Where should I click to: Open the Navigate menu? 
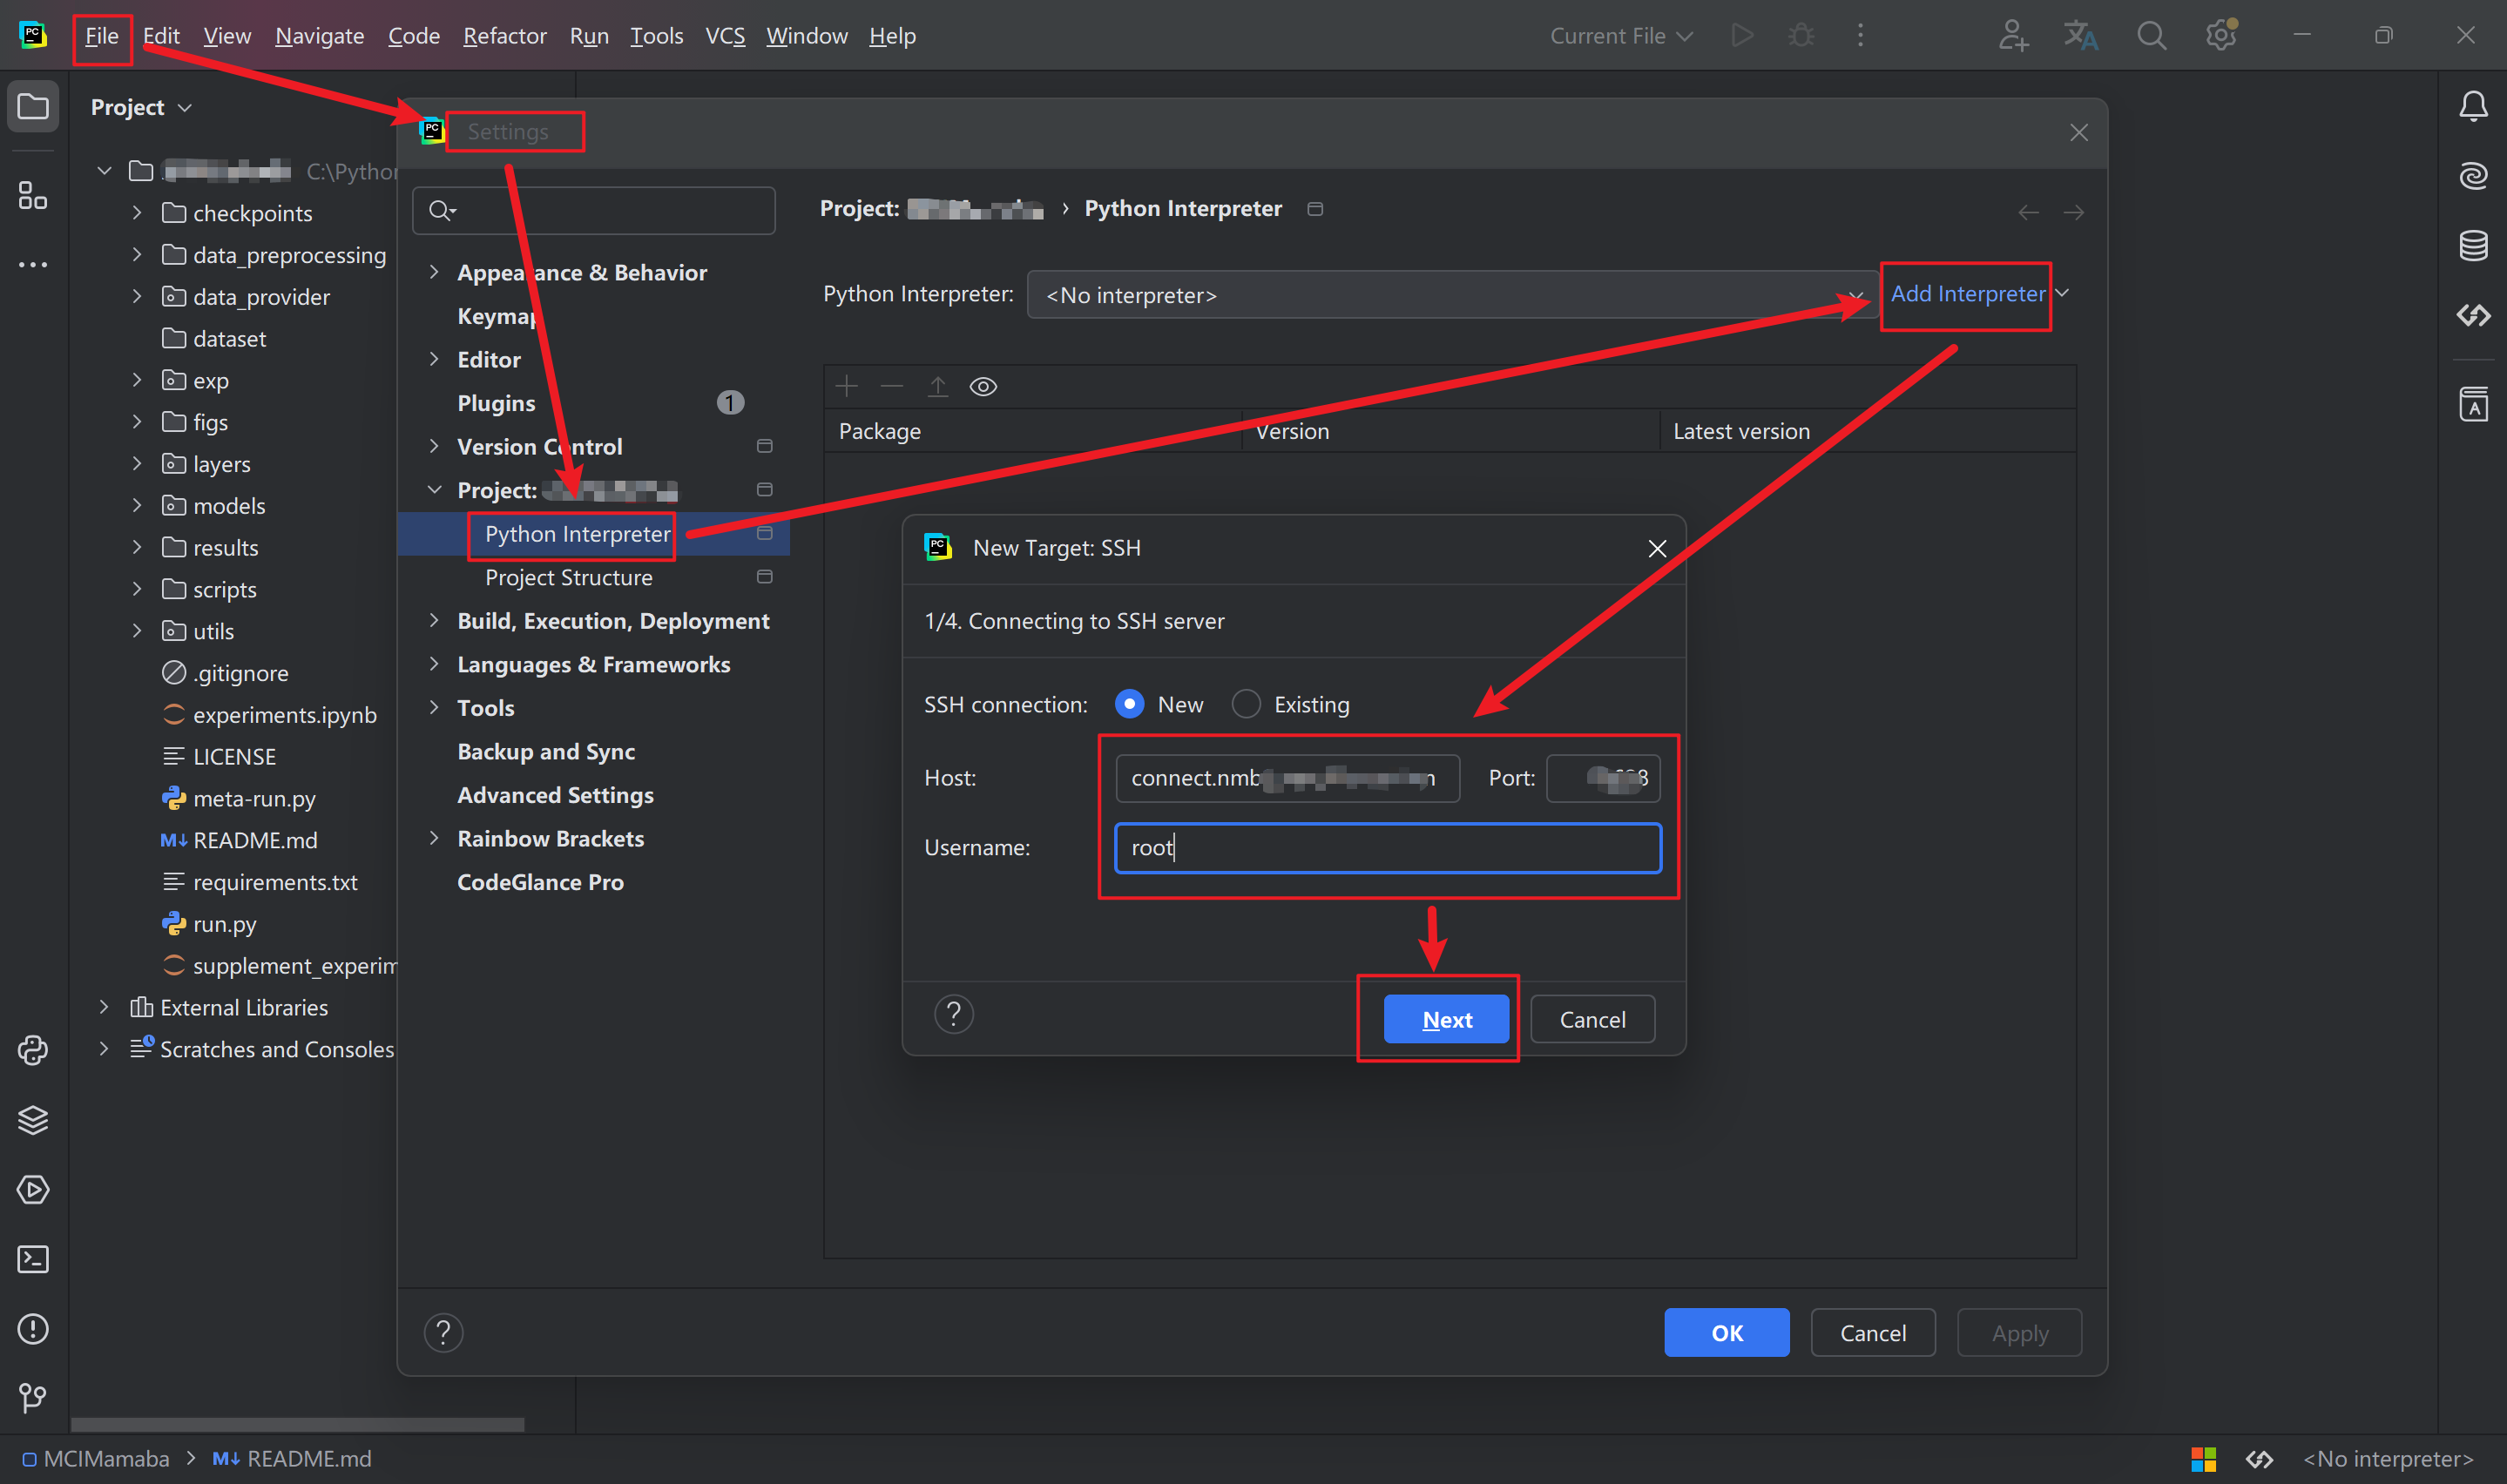[320, 36]
